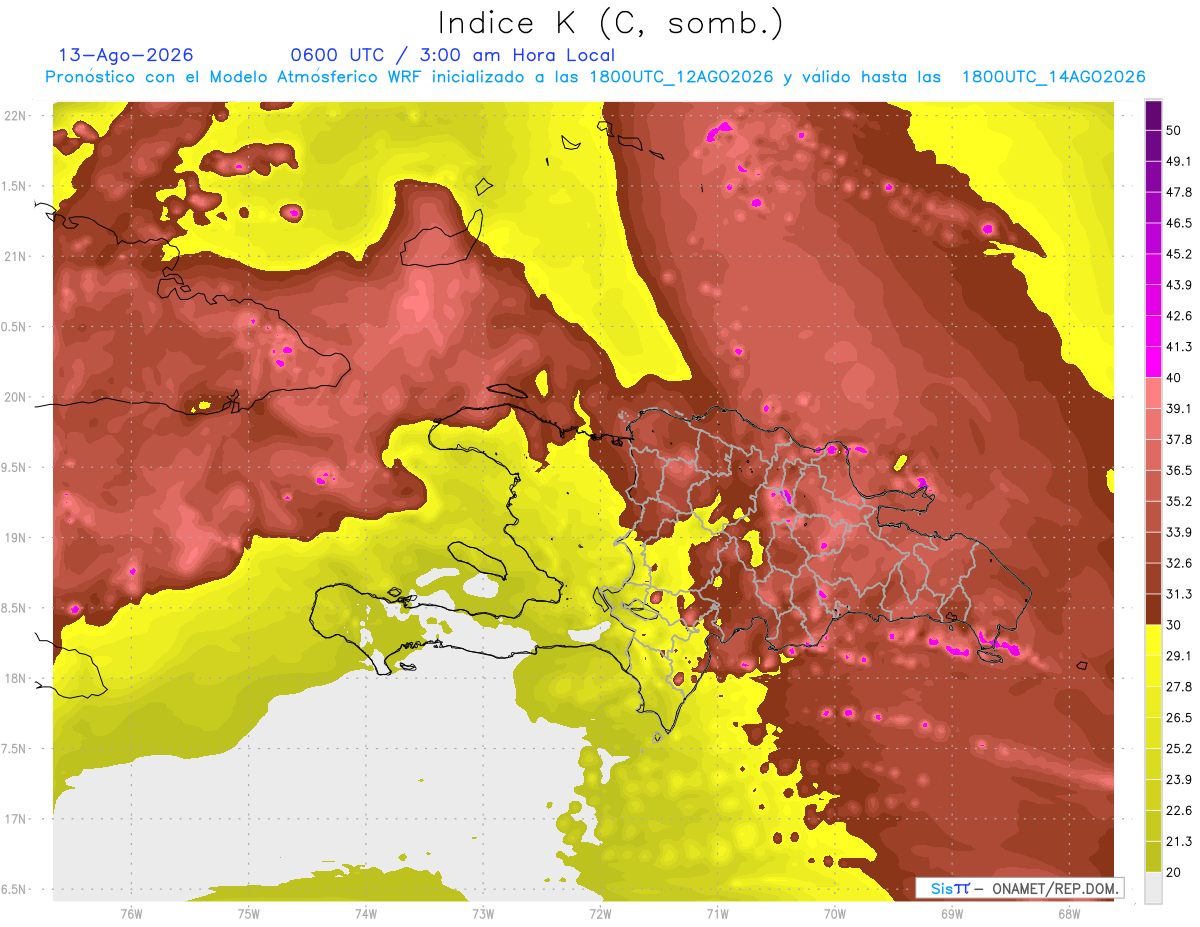Click the 'Indice K (C, somb.)' title

tap(611, 22)
